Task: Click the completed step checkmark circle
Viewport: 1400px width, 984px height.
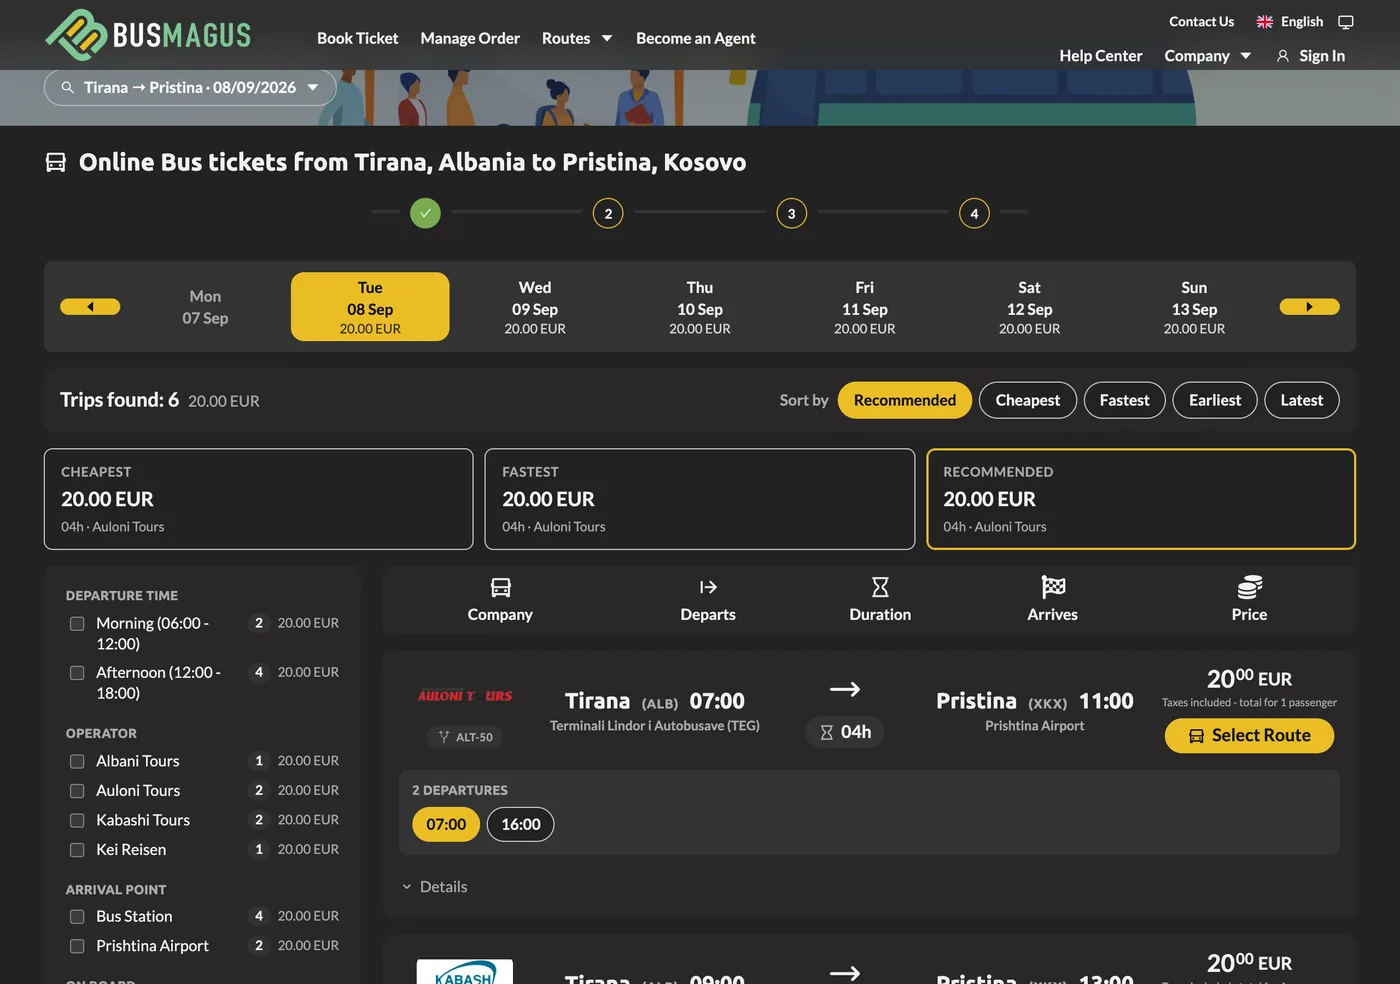Action: coord(425,213)
